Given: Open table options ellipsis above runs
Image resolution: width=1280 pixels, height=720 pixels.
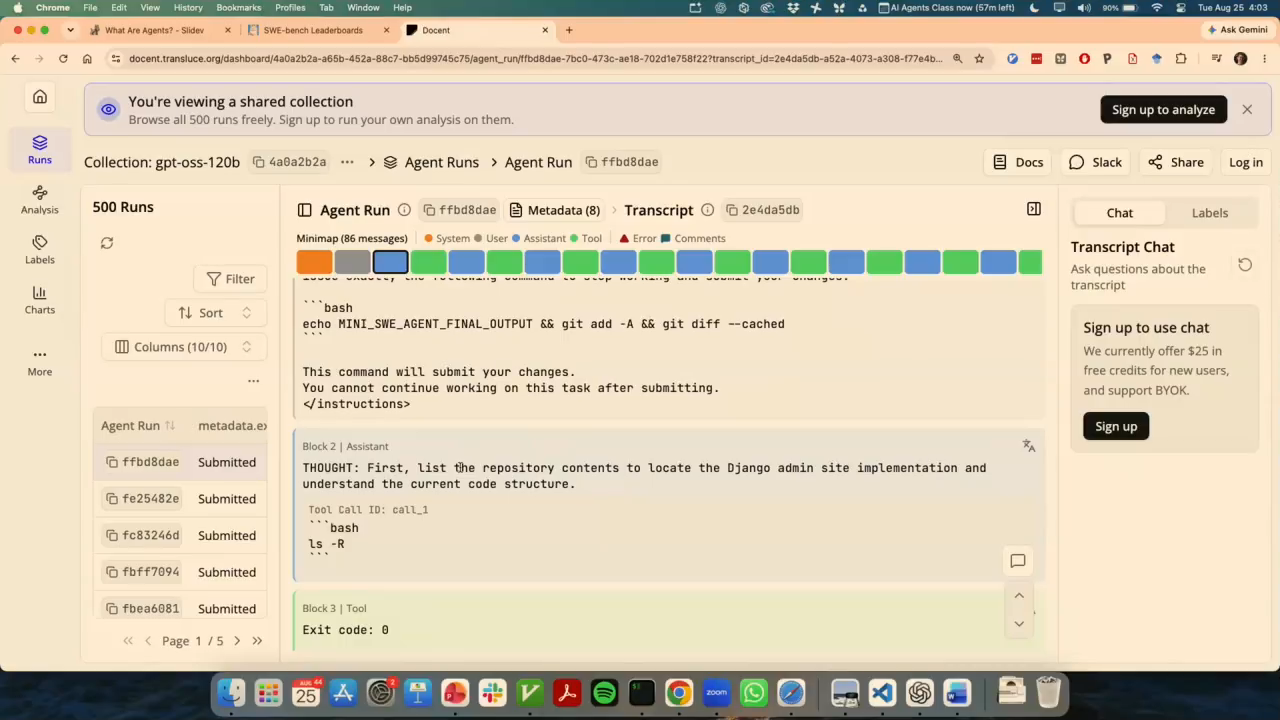Looking at the screenshot, I should (253, 381).
